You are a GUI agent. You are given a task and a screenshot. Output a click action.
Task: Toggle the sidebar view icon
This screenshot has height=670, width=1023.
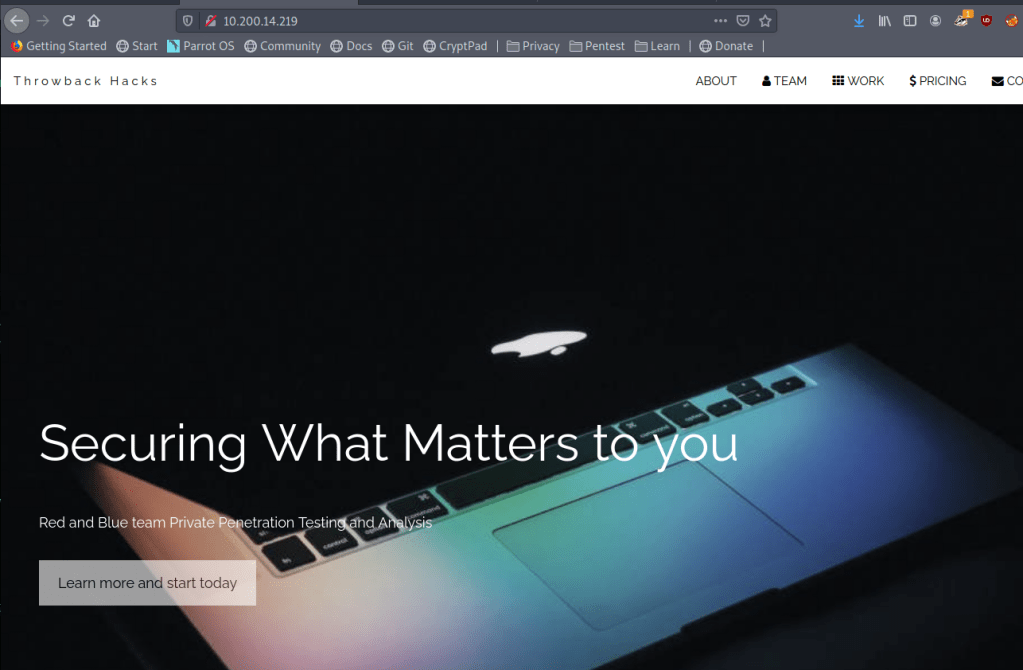910,21
